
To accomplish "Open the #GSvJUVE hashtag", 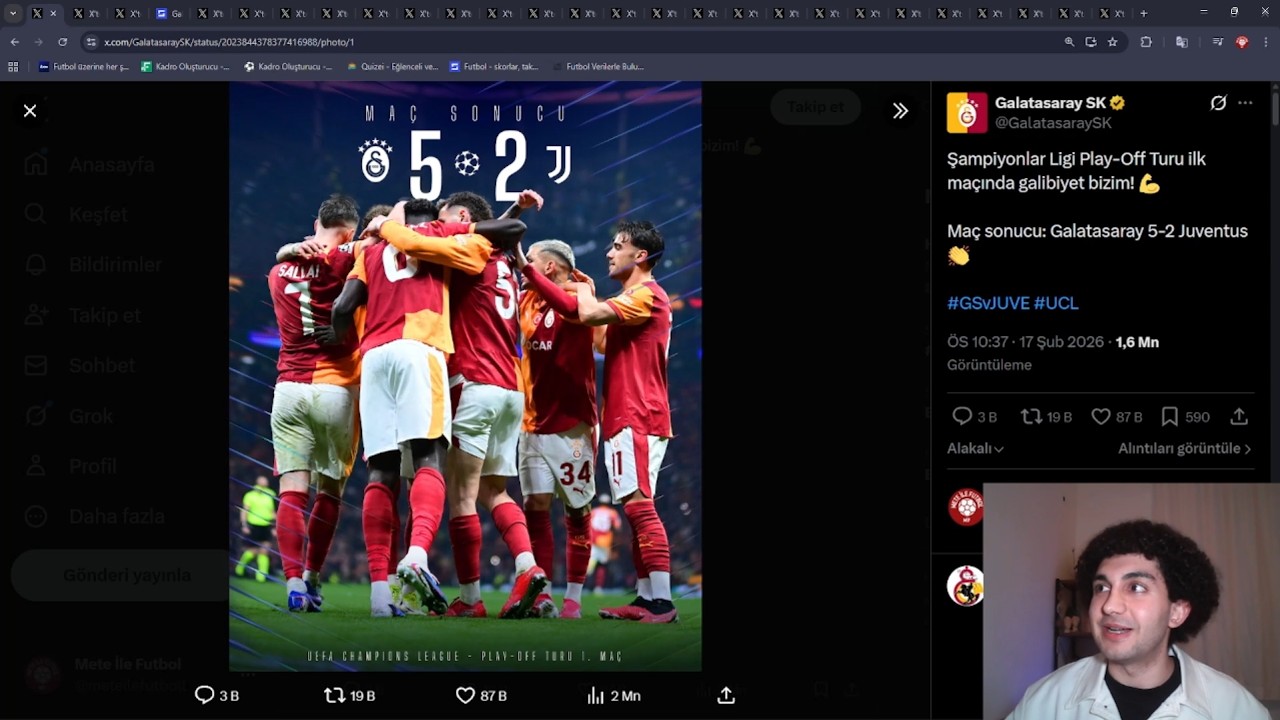I will pos(988,303).
